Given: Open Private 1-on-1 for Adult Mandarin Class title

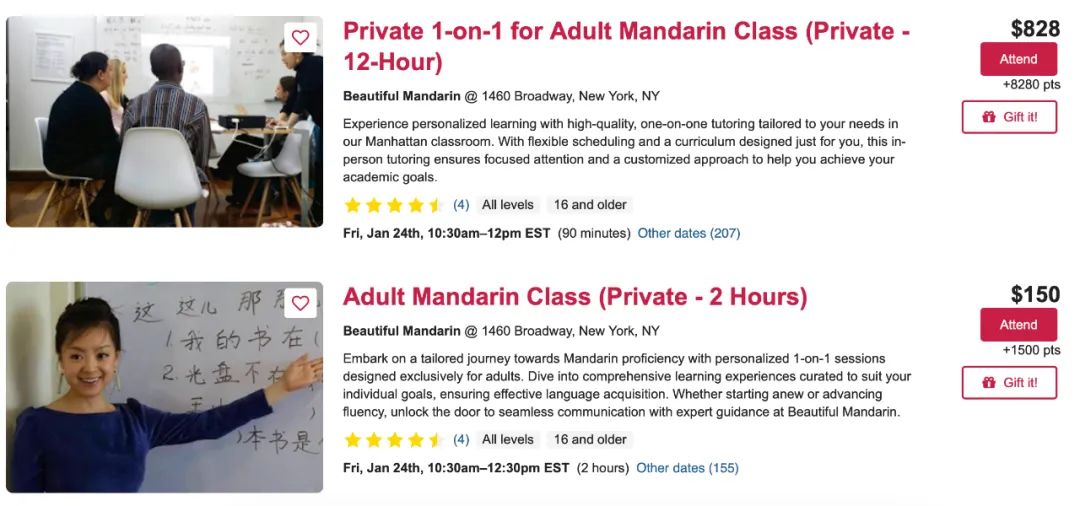Looking at the screenshot, I should coord(627,46).
